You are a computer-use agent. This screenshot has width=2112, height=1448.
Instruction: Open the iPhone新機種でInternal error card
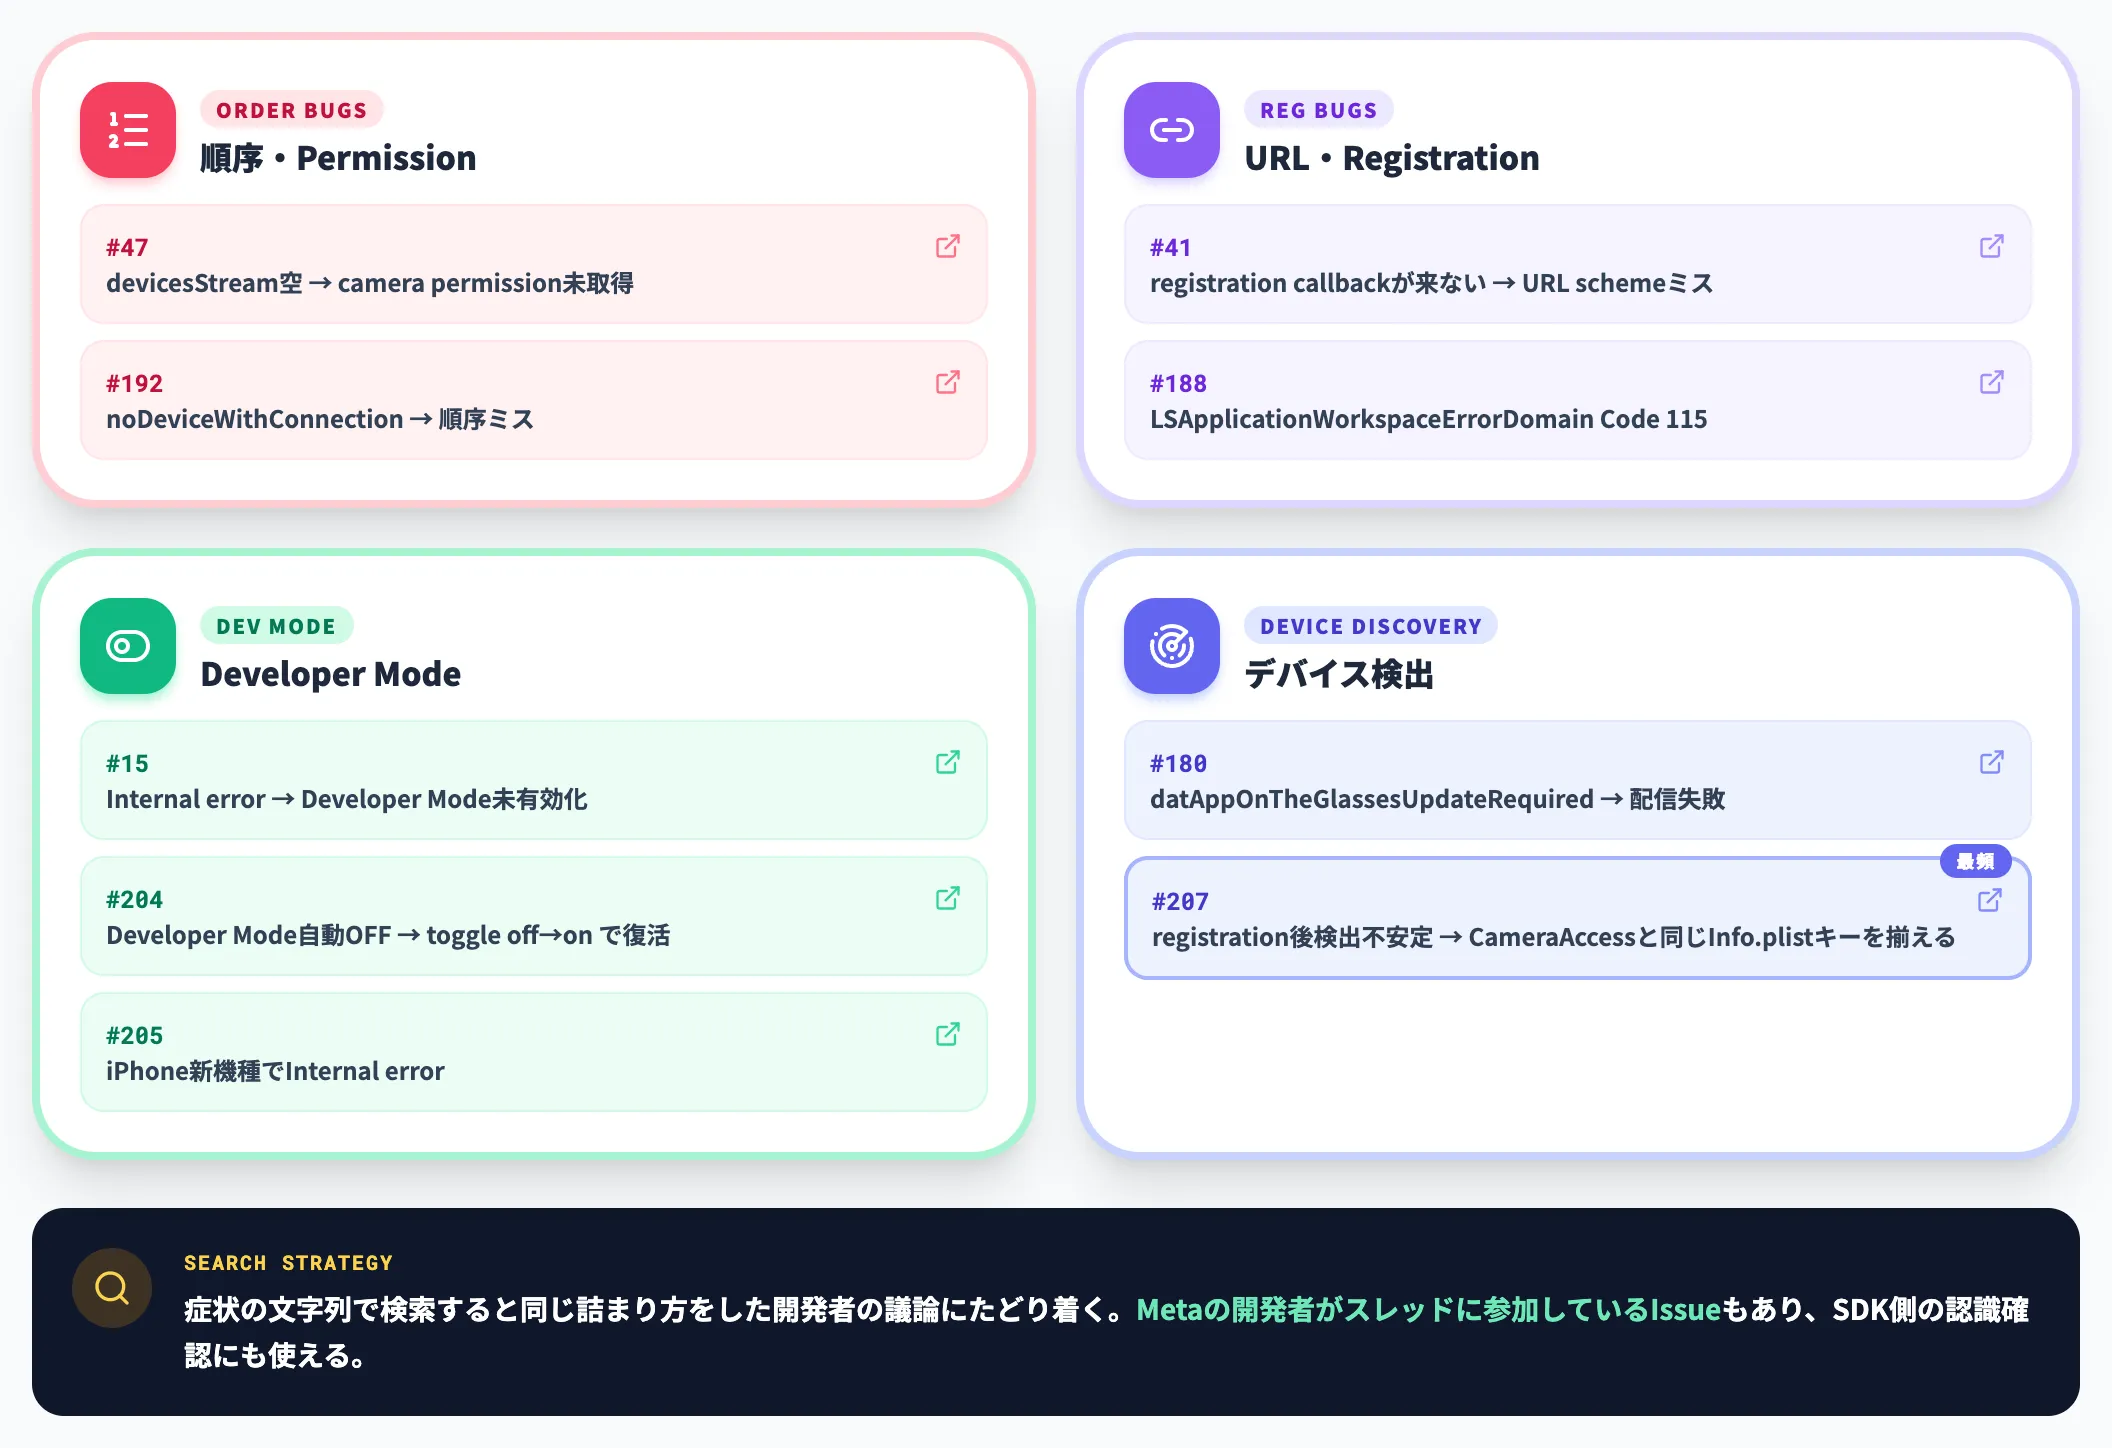pyautogui.click(x=534, y=1052)
